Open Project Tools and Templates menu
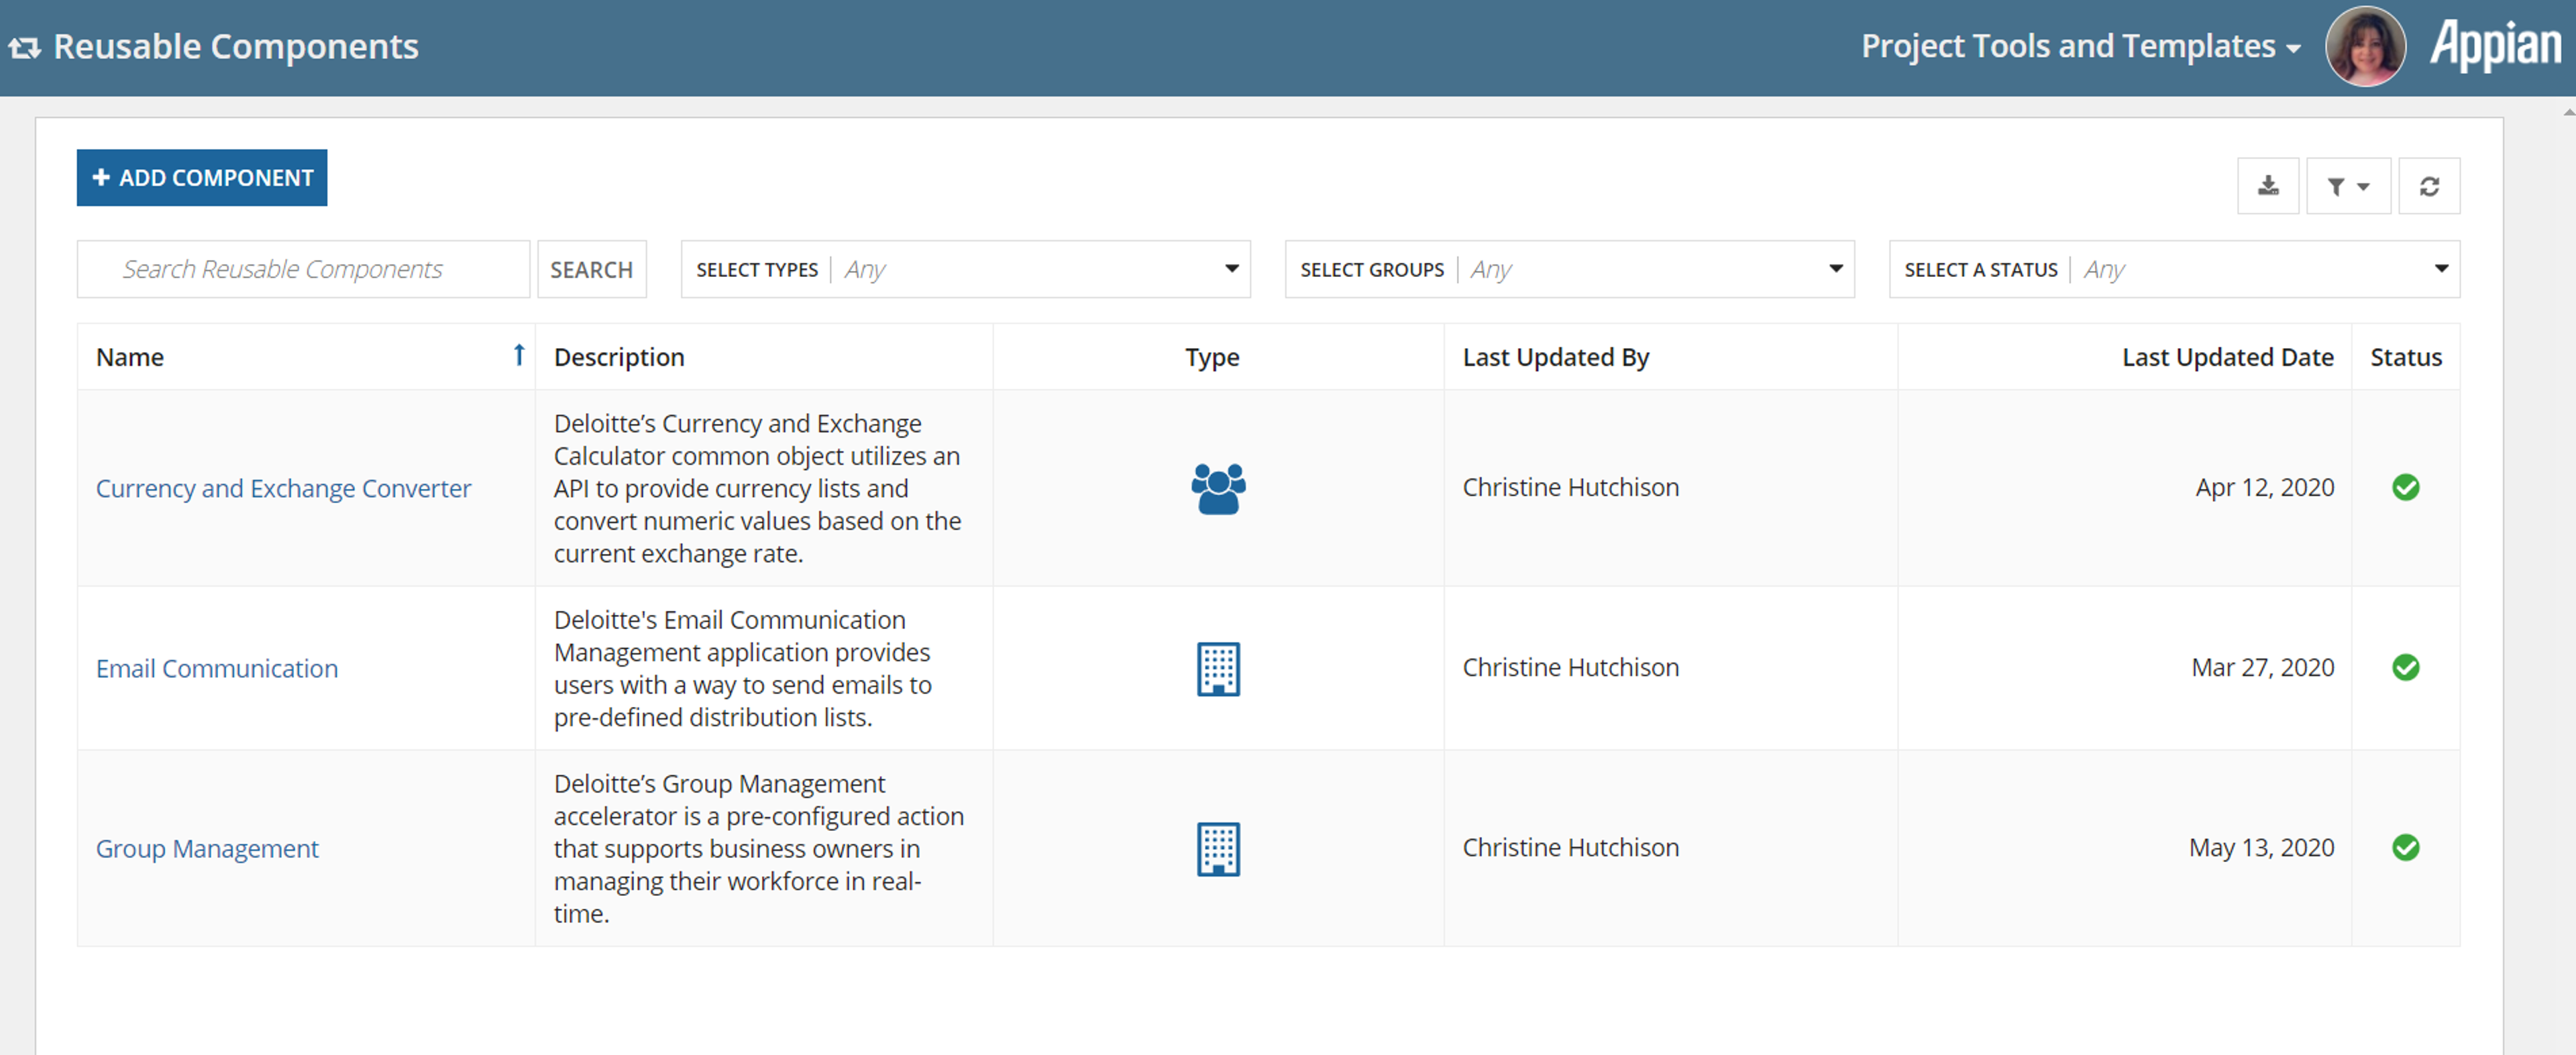This screenshot has height=1055, width=2576. tap(2080, 46)
